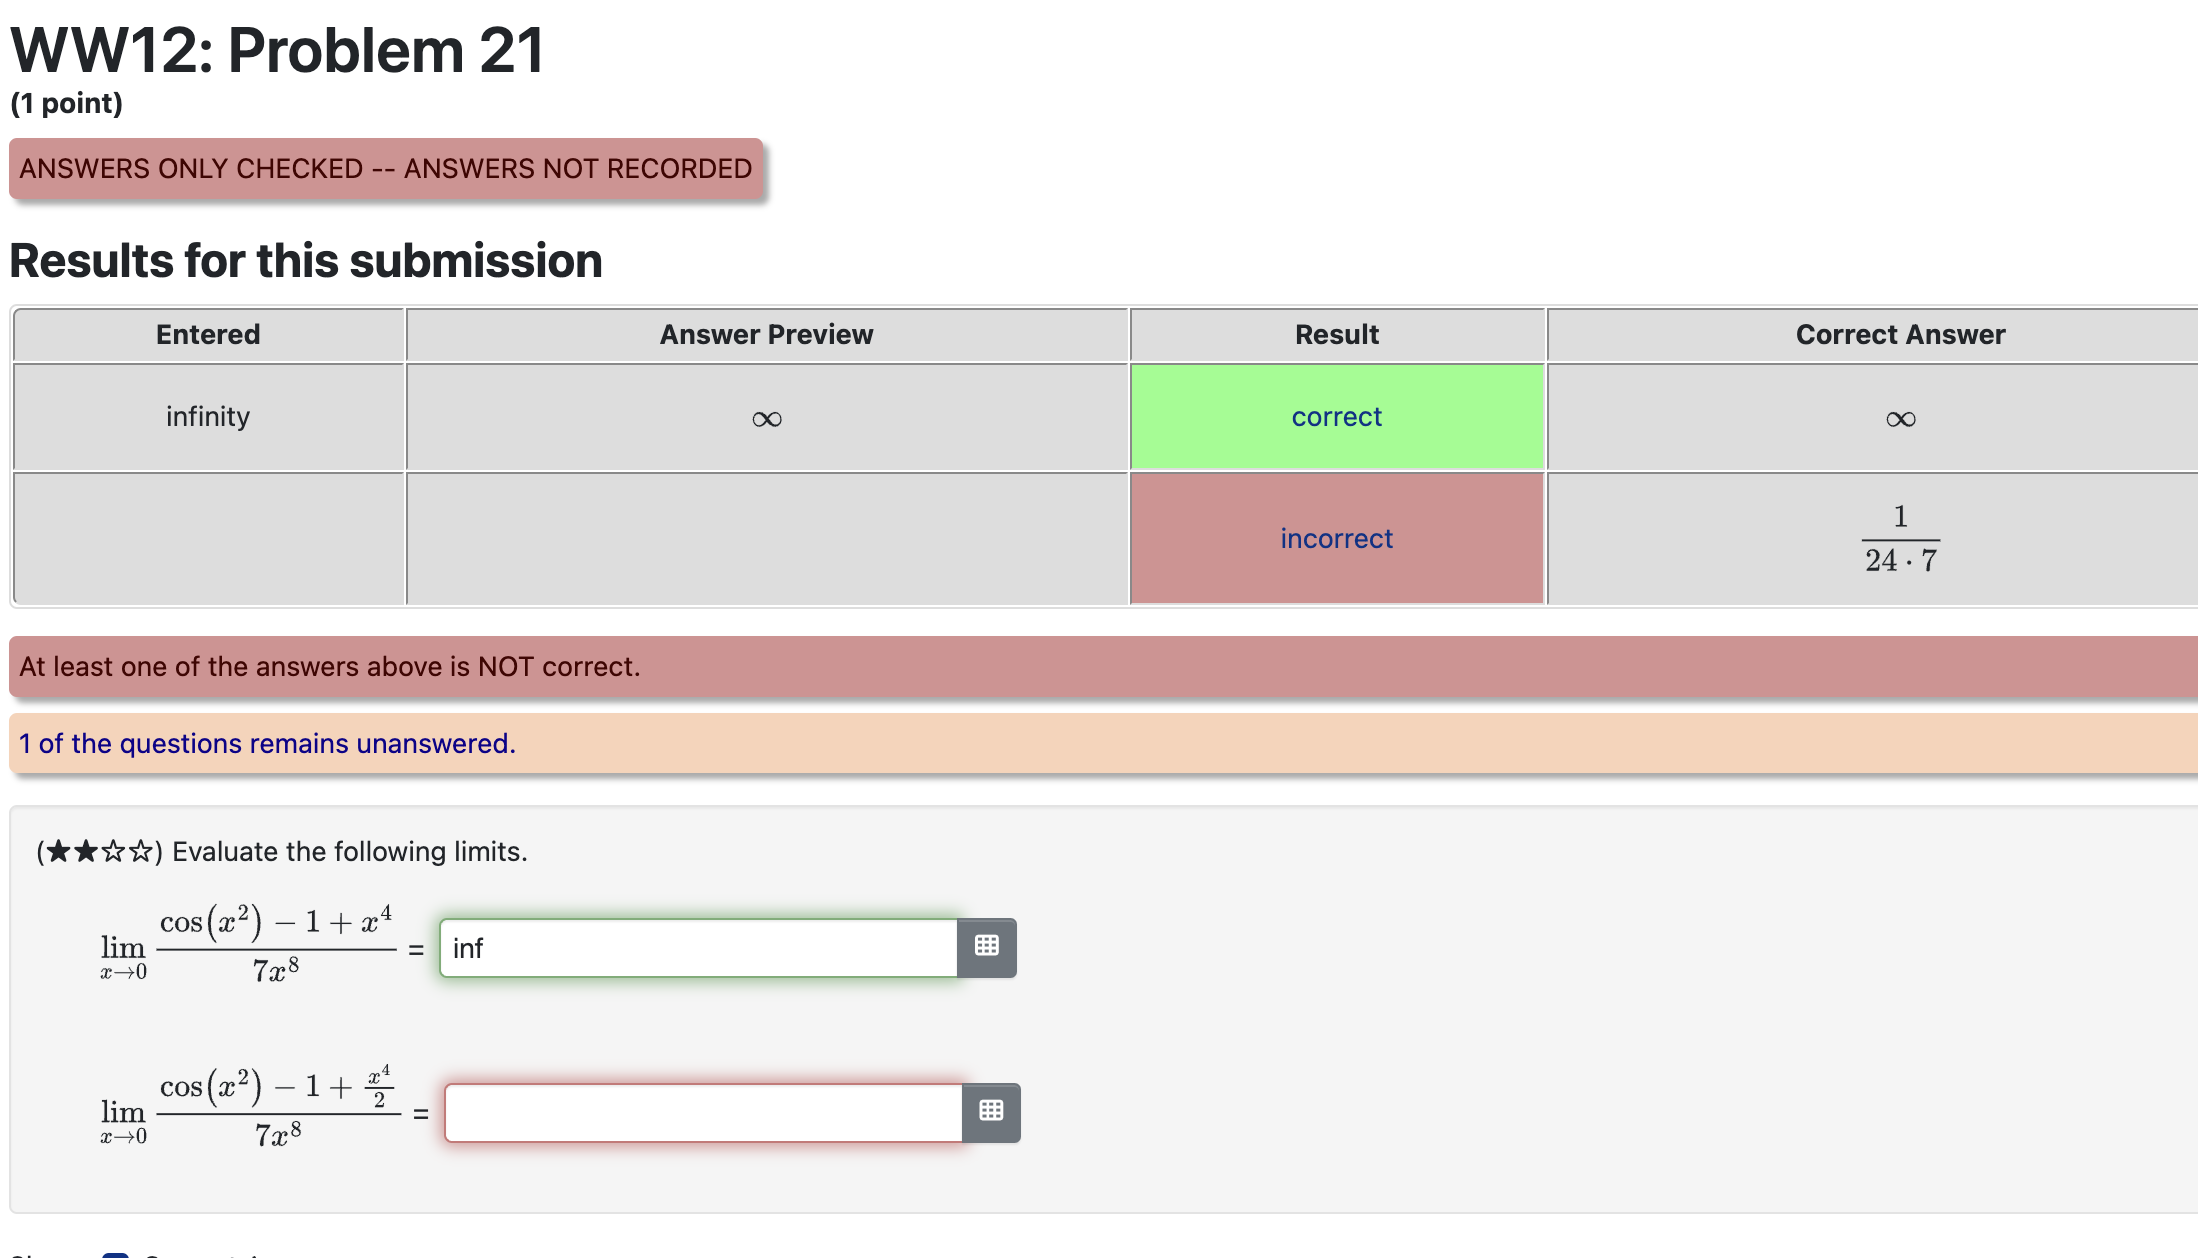Viewport: 2198px width, 1258px height.
Task: Click the 'Correct Answer' column header
Action: click(x=1900, y=335)
